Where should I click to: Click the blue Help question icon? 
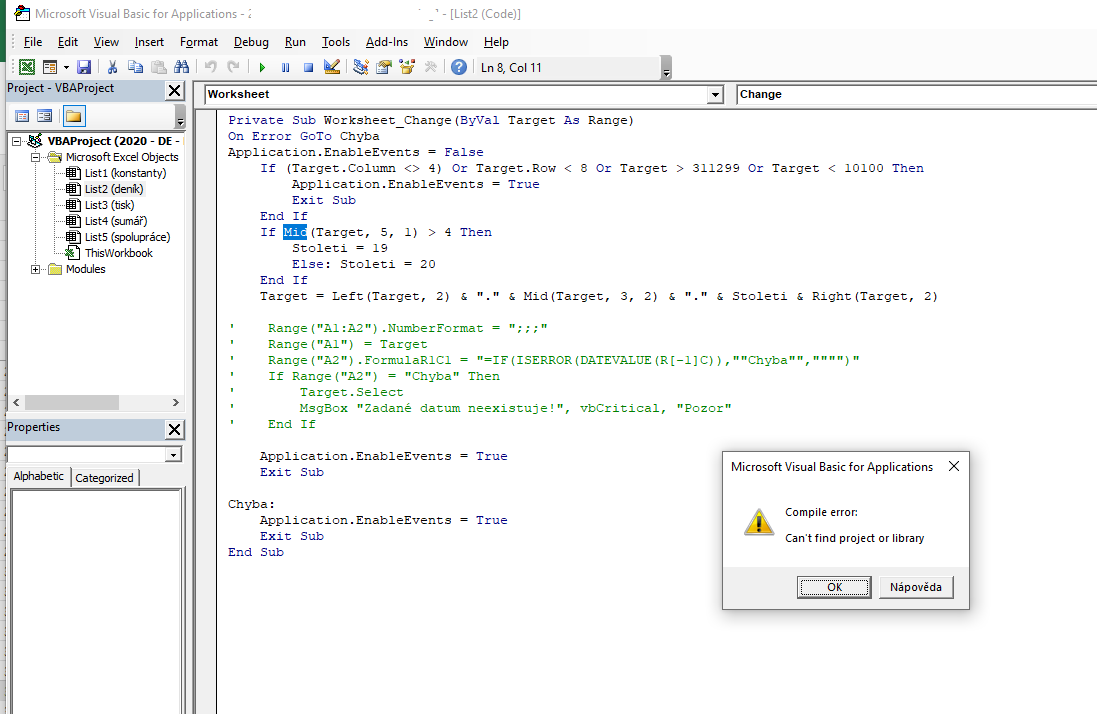pos(459,67)
